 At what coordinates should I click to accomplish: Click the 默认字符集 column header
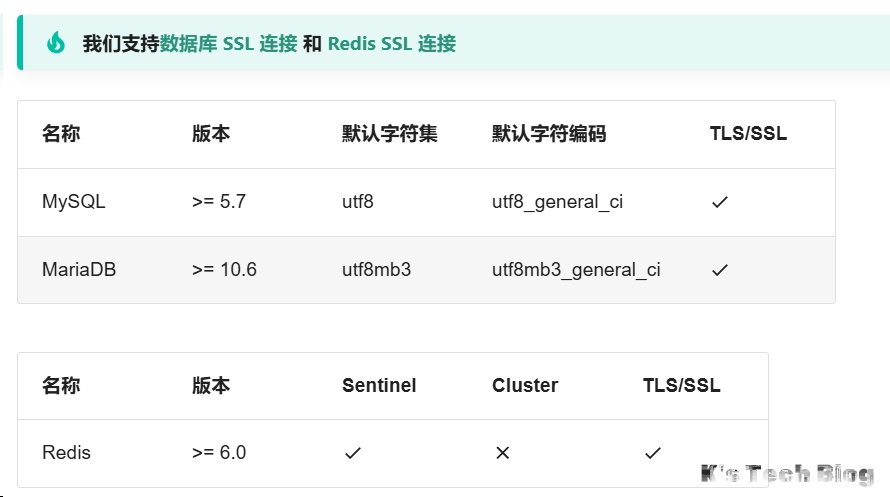pyautogui.click(x=390, y=134)
